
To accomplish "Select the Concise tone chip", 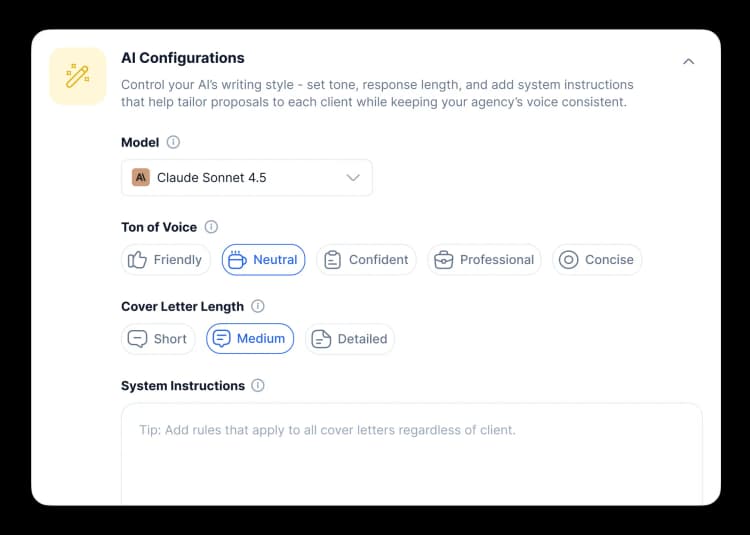I will 597,260.
